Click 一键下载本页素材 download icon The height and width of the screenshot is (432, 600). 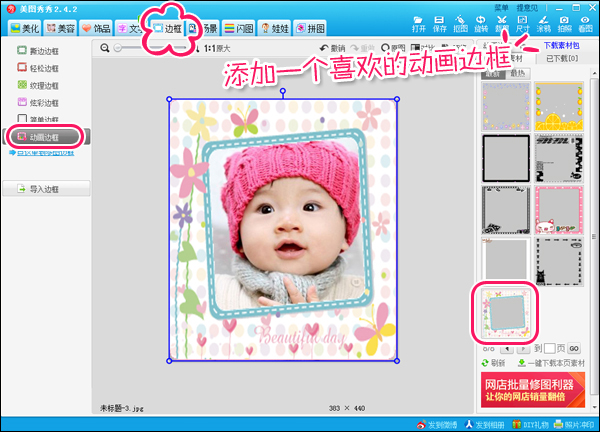(x=521, y=363)
